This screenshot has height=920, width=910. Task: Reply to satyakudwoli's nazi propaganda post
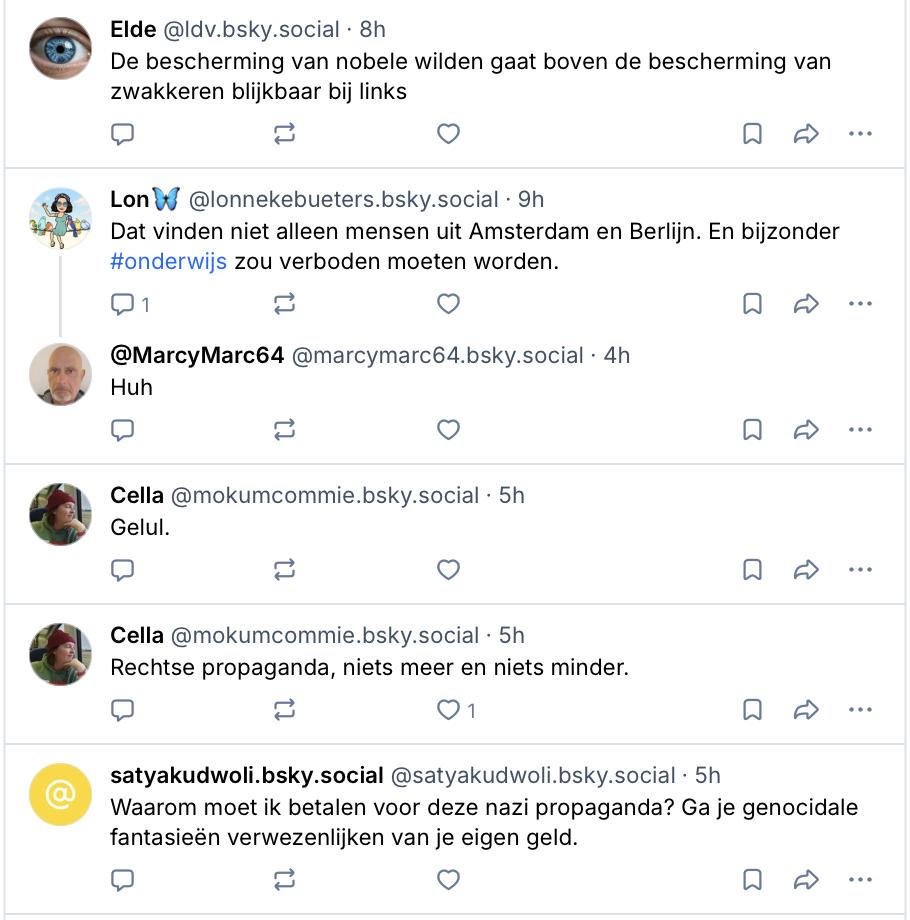click(x=123, y=880)
